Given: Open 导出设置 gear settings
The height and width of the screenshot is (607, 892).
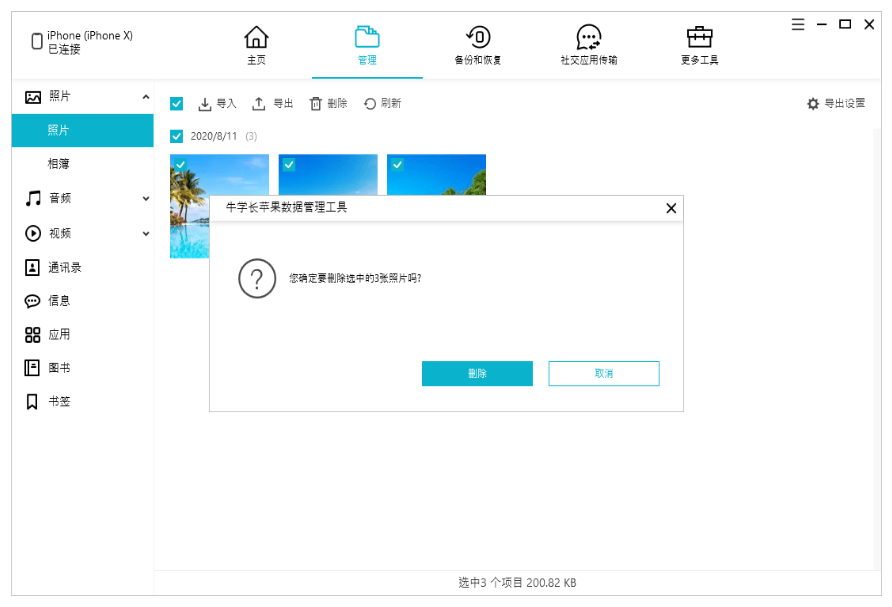Looking at the screenshot, I should 813,104.
